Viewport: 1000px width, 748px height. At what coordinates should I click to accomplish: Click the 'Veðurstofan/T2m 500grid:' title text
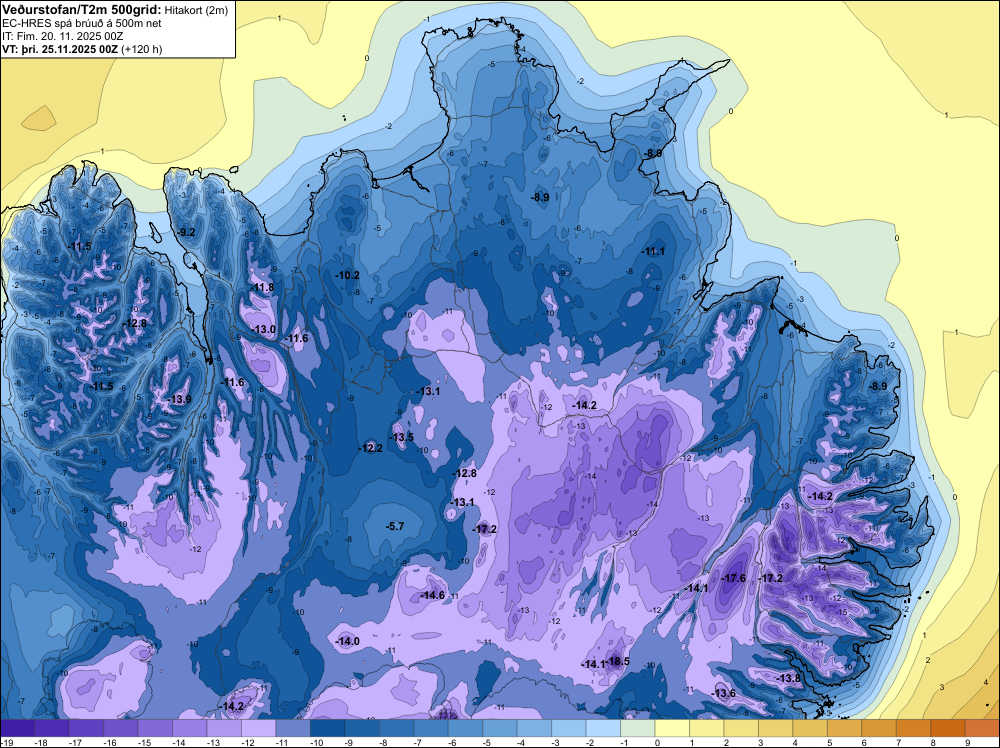pos(82,9)
